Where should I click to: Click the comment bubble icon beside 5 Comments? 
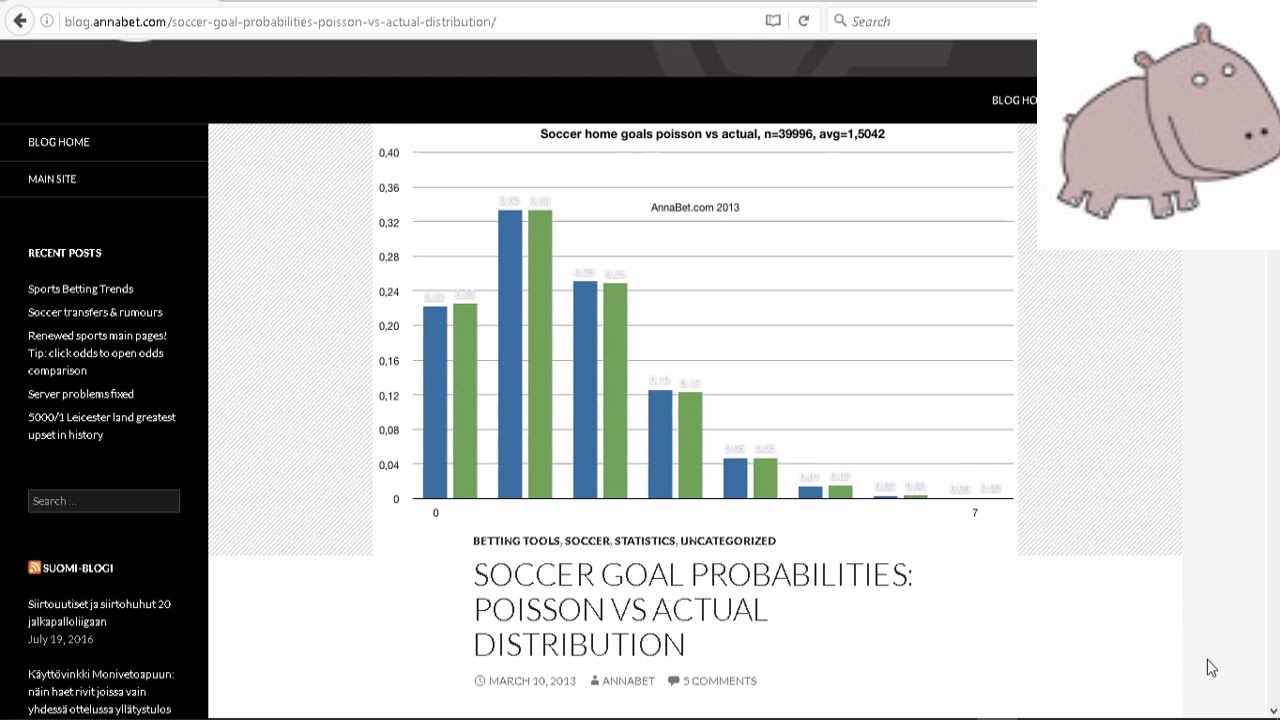pyautogui.click(x=673, y=681)
